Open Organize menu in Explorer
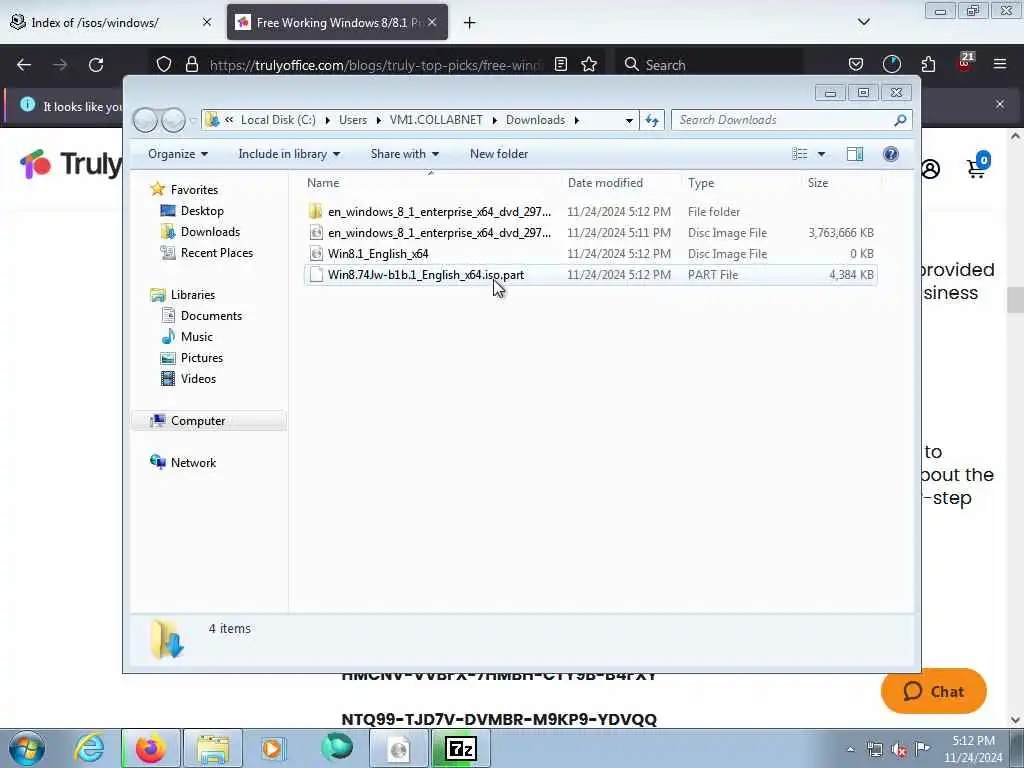 pos(178,154)
